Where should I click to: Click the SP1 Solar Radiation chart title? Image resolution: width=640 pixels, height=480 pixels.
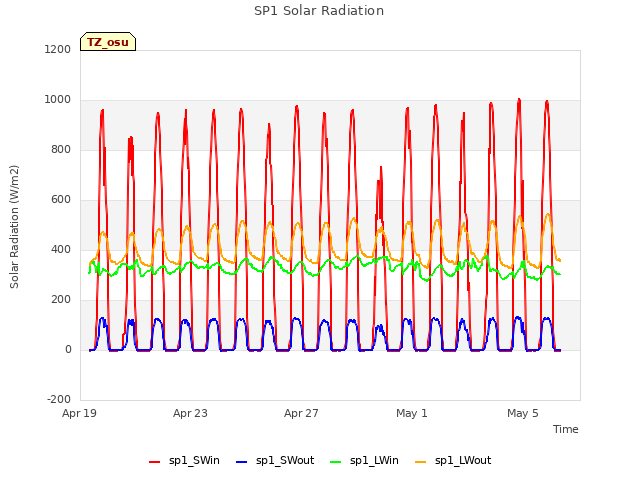[x=319, y=11]
